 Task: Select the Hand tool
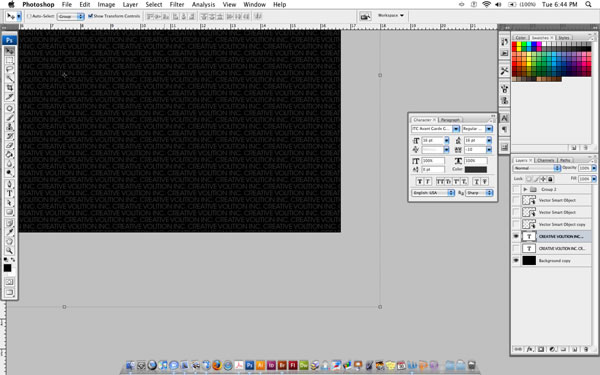click(x=10, y=241)
